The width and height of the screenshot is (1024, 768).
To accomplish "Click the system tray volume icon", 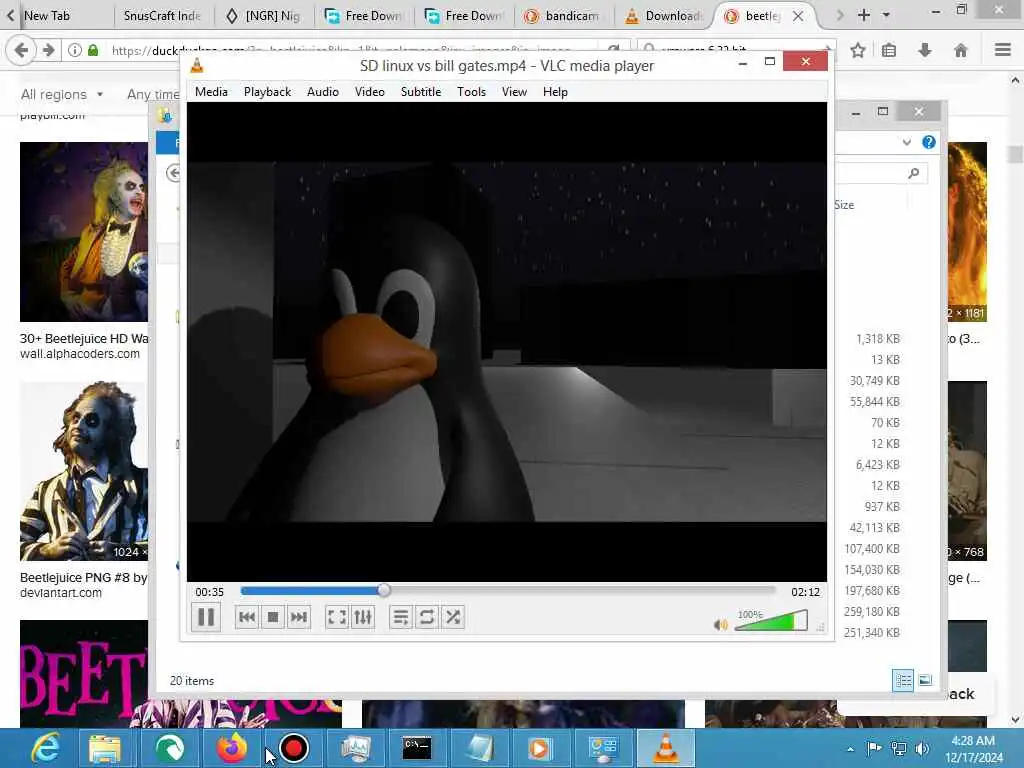I will coord(922,748).
